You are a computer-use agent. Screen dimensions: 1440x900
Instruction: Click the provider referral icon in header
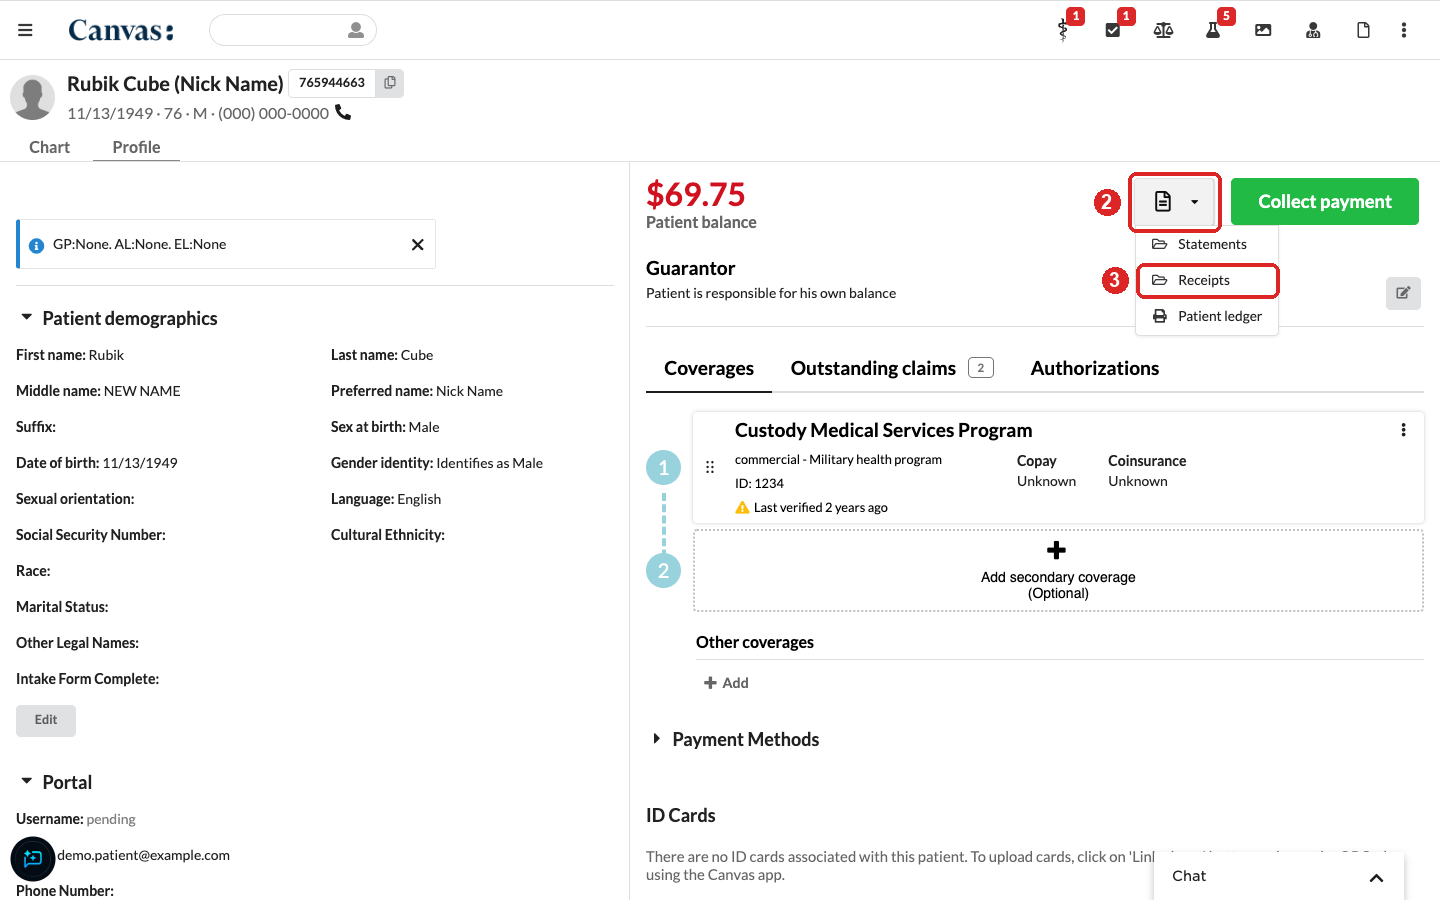pos(1313,30)
